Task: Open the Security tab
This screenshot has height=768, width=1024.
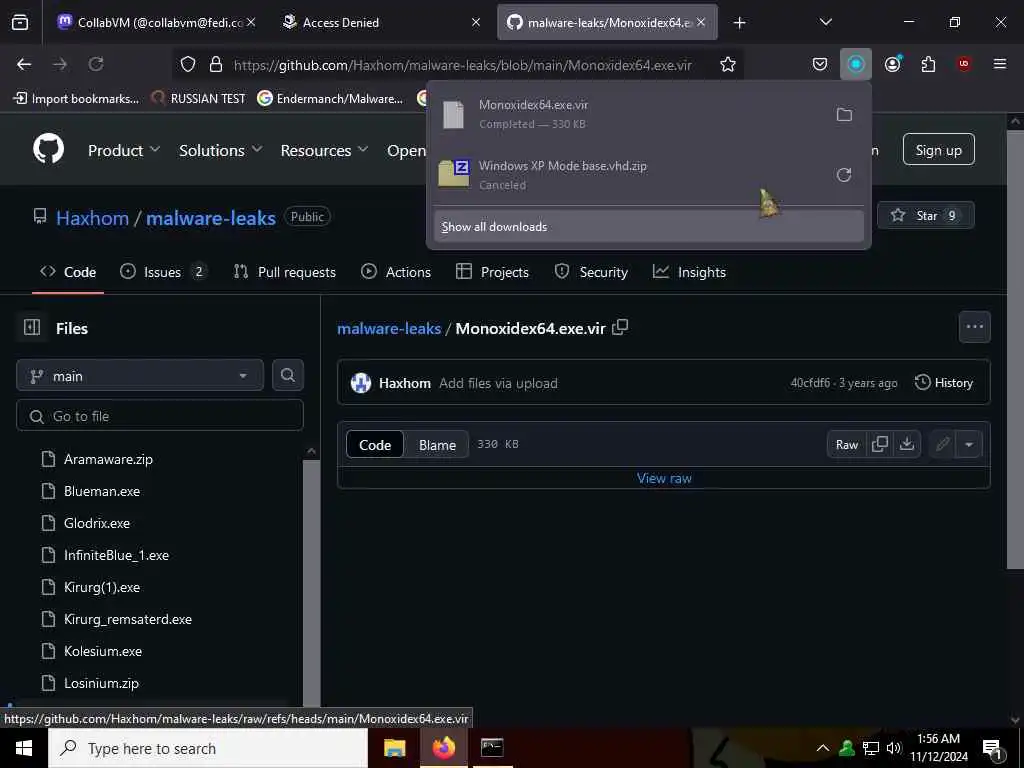Action: (x=591, y=272)
